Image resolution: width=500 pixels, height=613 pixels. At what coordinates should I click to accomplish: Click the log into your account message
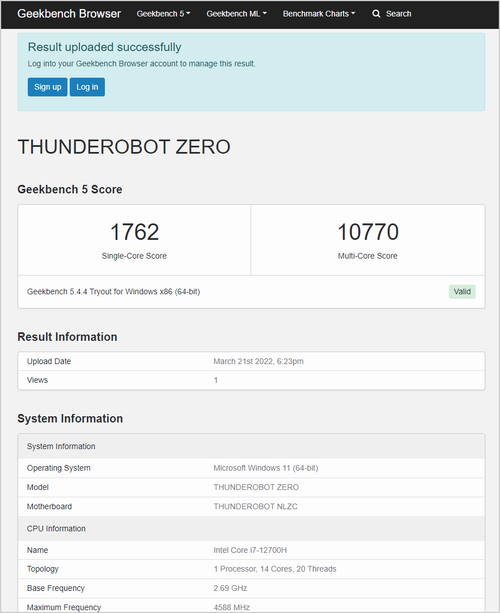pos(142,64)
